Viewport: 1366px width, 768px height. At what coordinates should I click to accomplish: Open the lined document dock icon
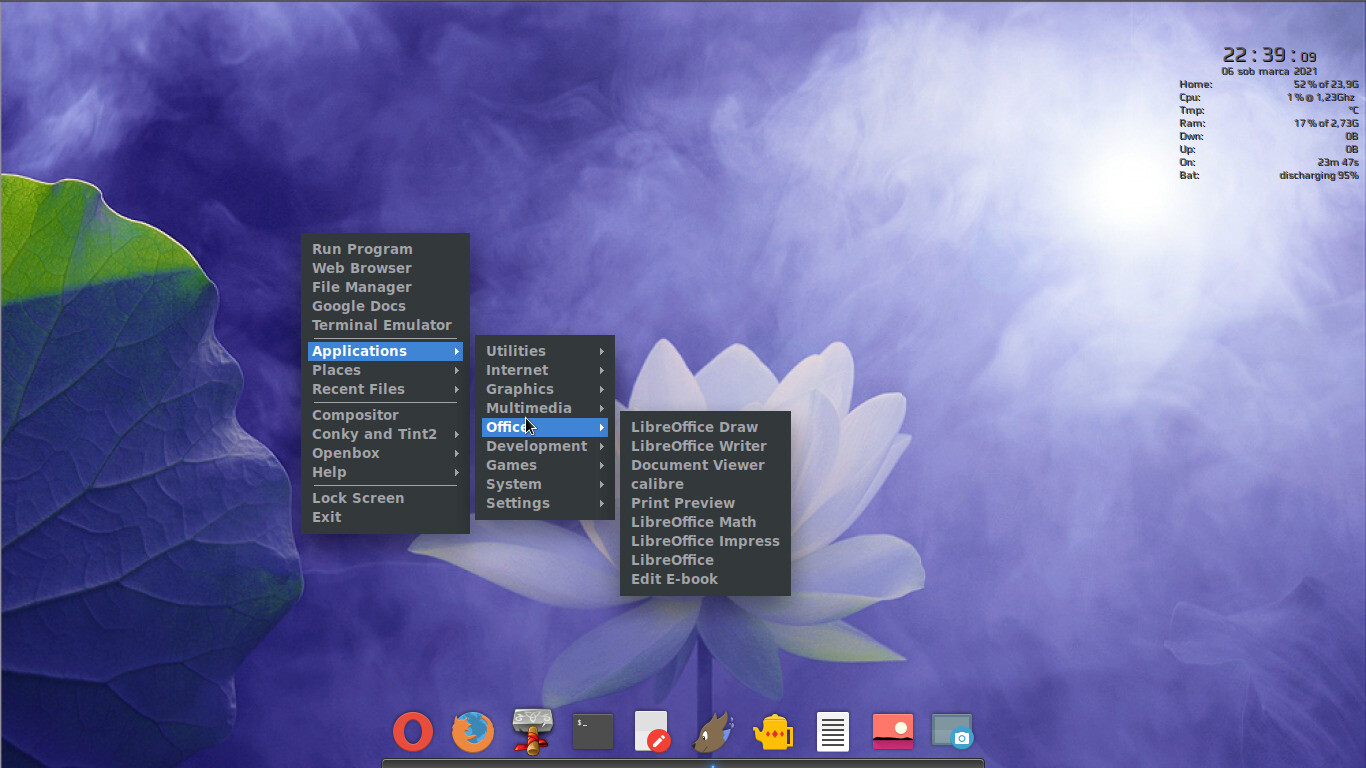[833, 732]
